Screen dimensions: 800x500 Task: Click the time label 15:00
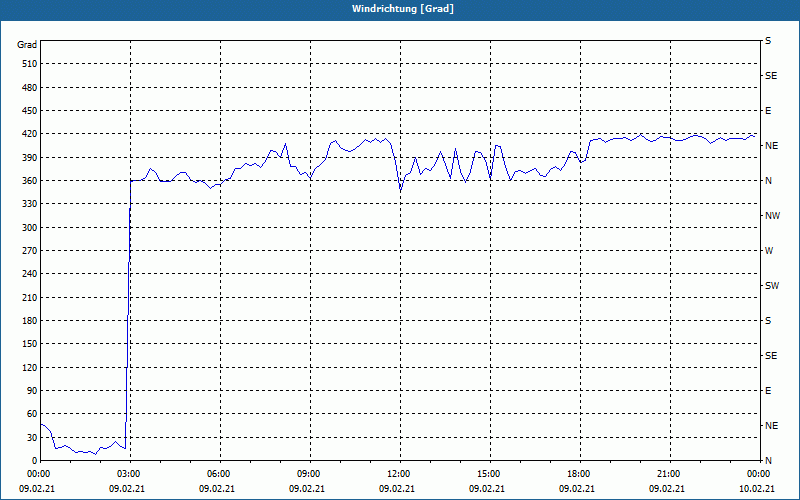tap(490, 474)
